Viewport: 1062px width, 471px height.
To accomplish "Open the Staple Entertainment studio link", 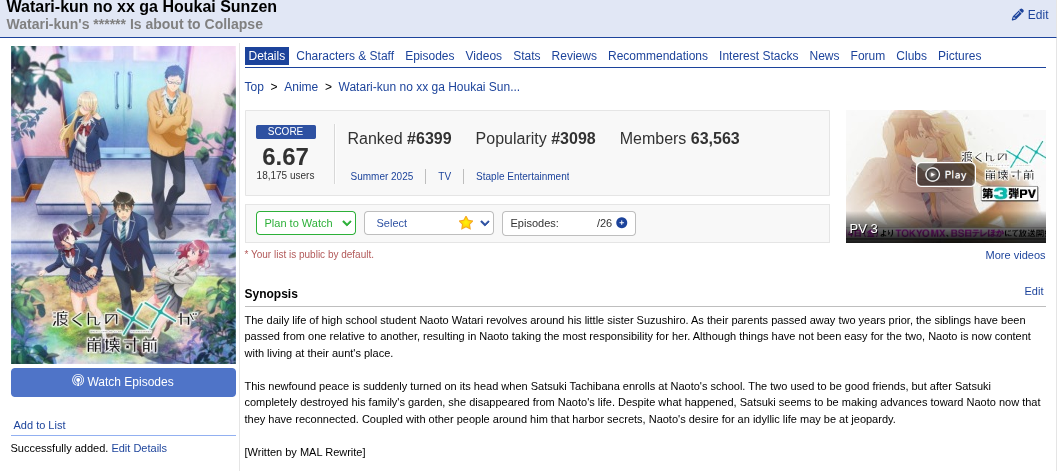I will [x=522, y=177].
